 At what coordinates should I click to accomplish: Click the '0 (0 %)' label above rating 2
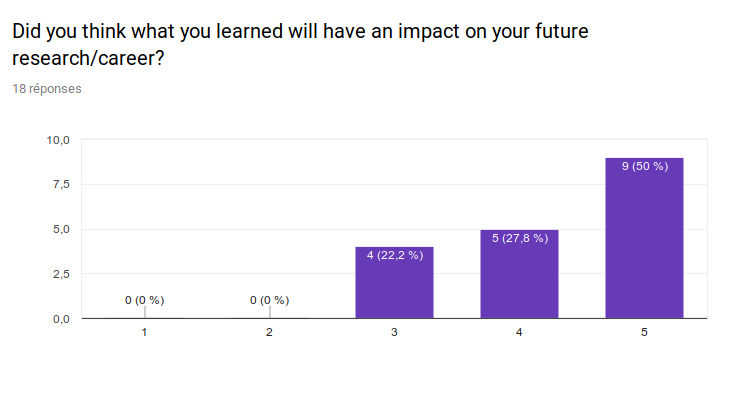point(269,300)
